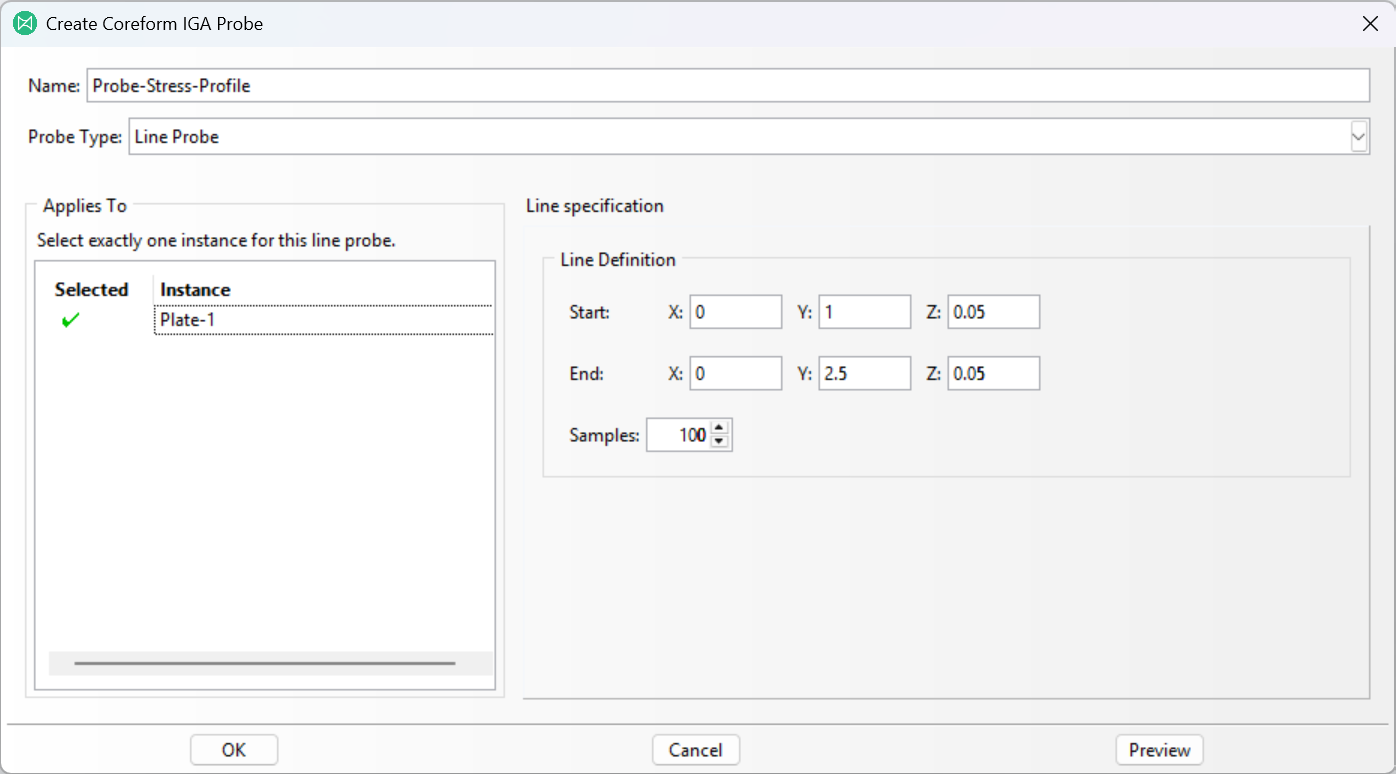Click the End Z coordinate field
This screenshot has height=774, width=1396.
[994, 373]
